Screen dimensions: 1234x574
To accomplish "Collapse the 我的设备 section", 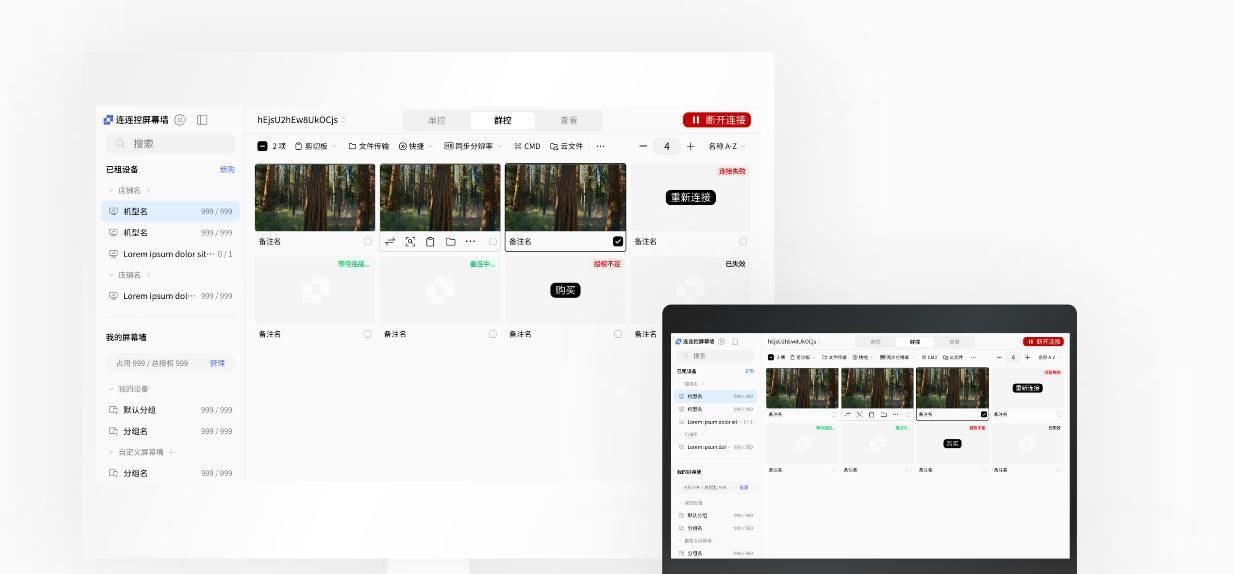I will pyautogui.click(x=111, y=389).
